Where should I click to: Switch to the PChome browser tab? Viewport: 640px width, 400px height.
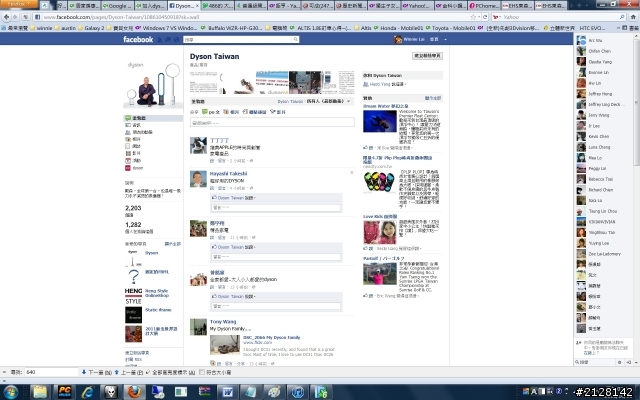point(483,6)
